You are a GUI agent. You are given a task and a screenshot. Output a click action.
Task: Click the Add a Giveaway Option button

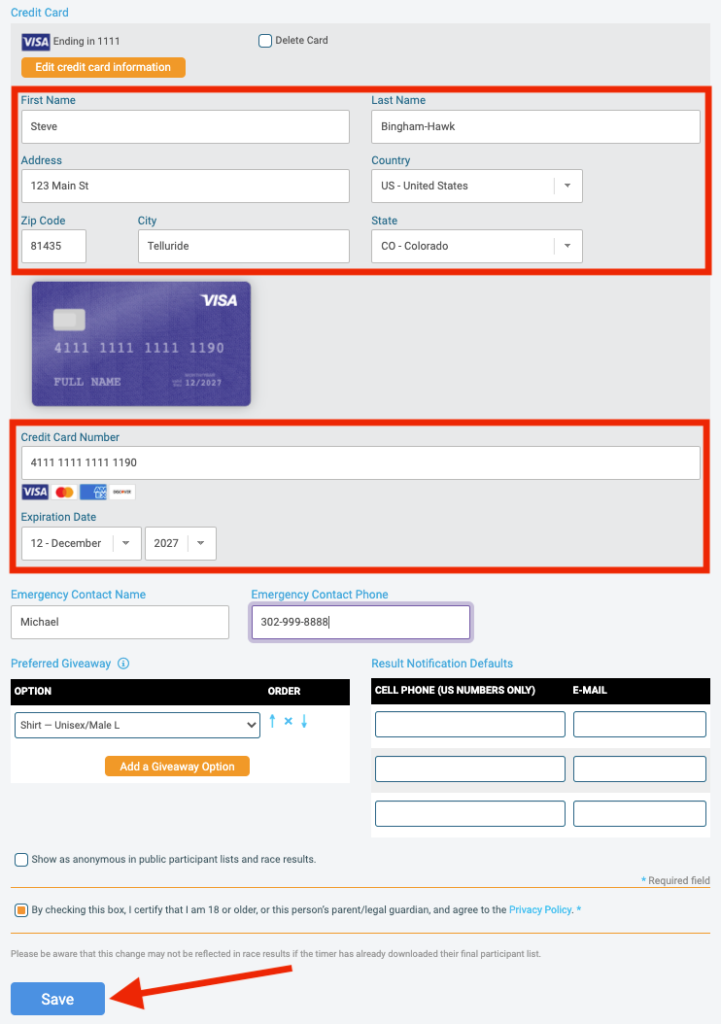tap(177, 766)
